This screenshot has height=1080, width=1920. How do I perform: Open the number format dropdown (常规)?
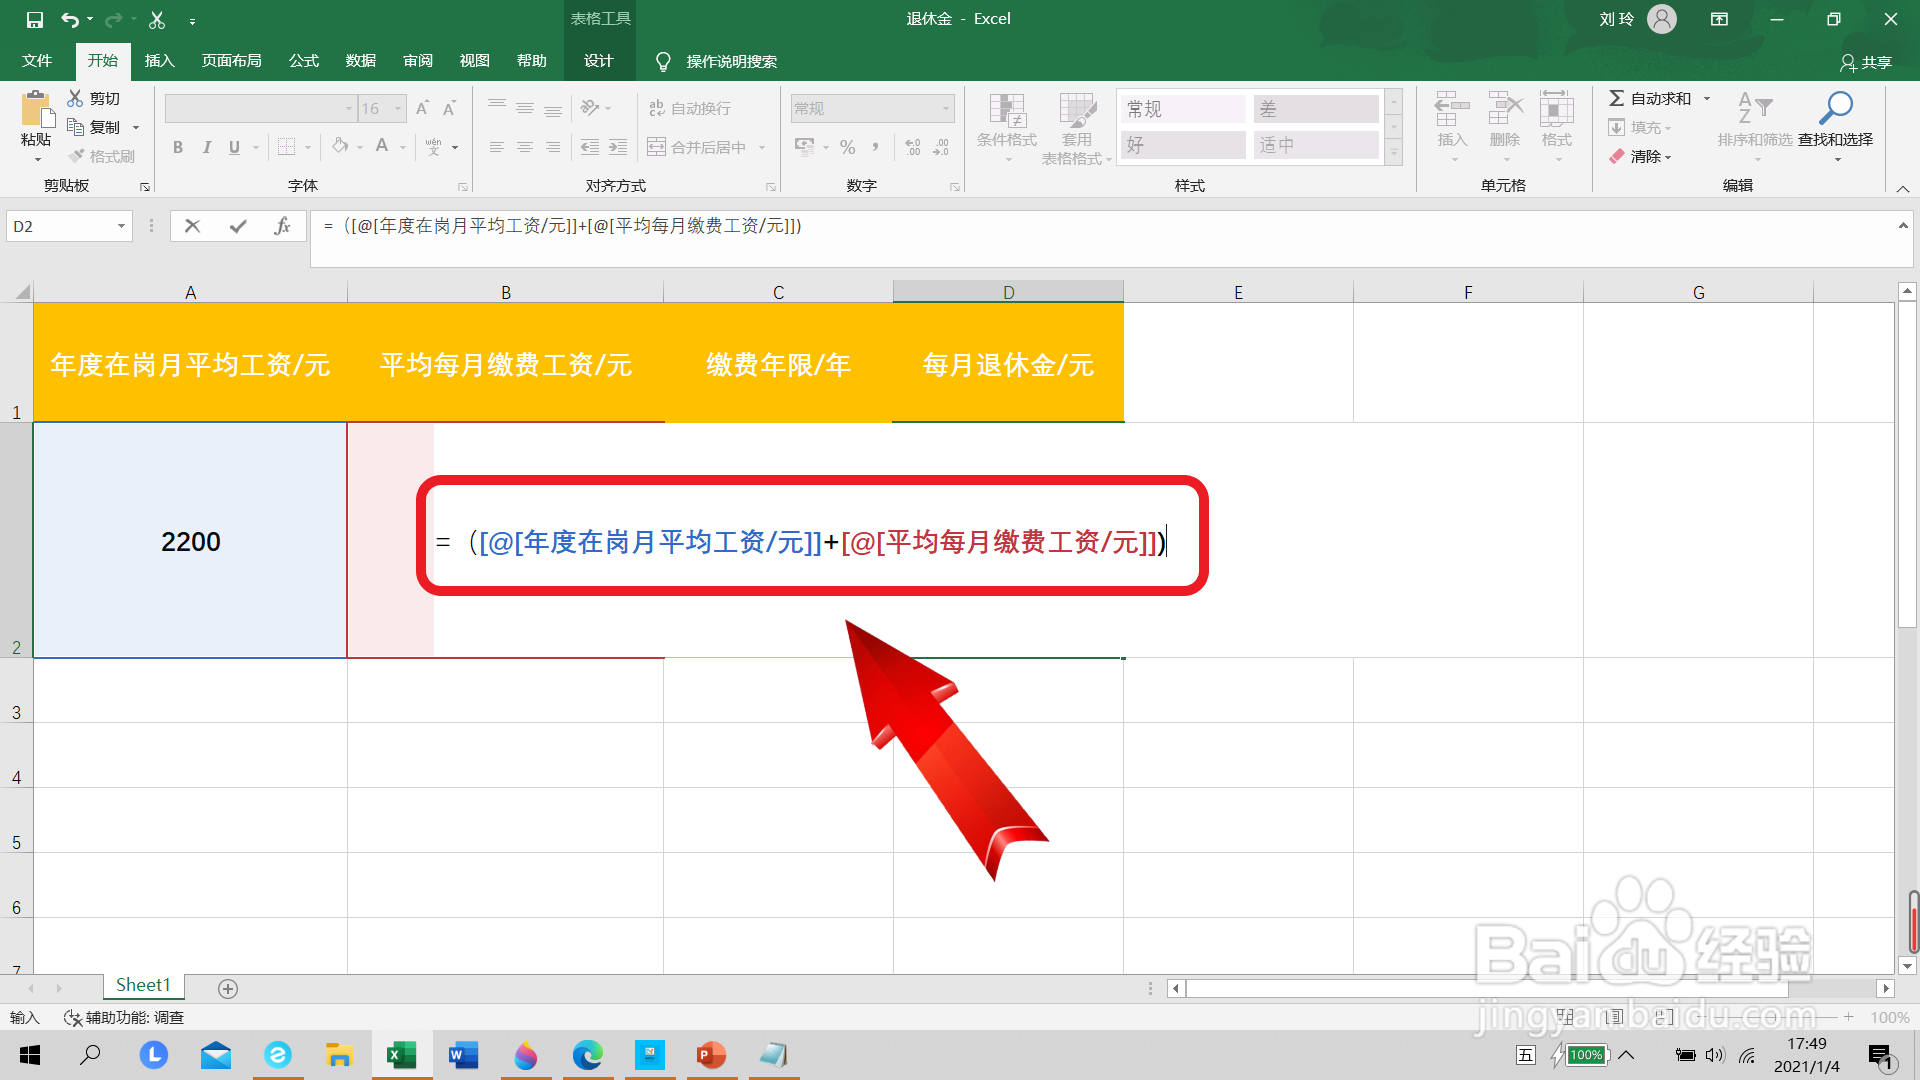pos(945,108)
